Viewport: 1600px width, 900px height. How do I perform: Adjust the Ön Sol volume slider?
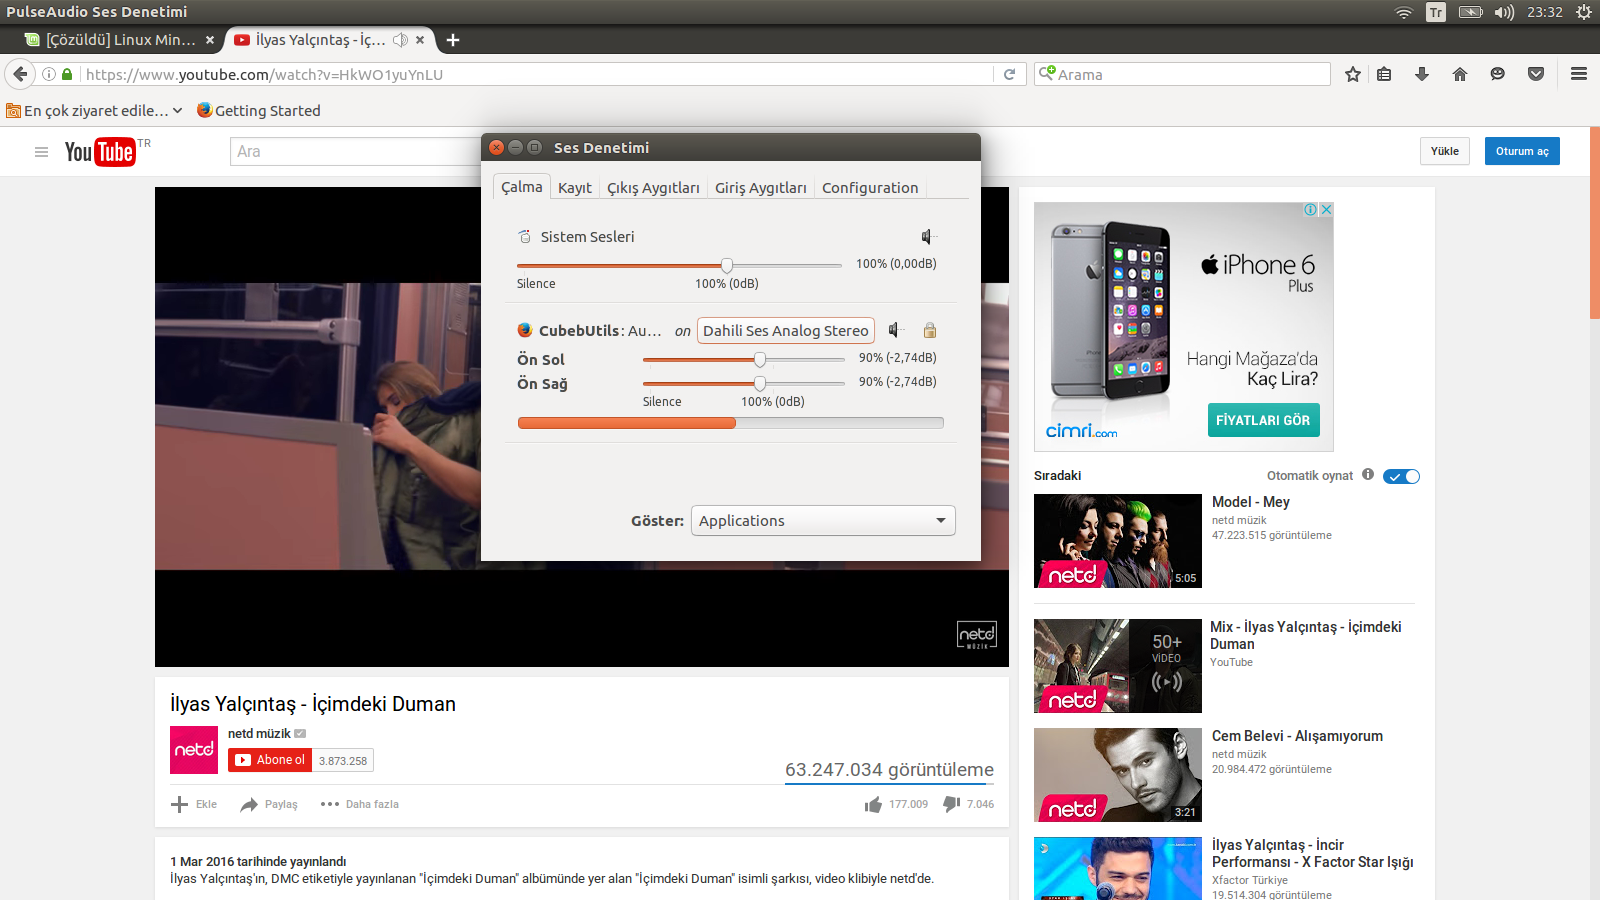pyautogui.click(x=760, y=359)
